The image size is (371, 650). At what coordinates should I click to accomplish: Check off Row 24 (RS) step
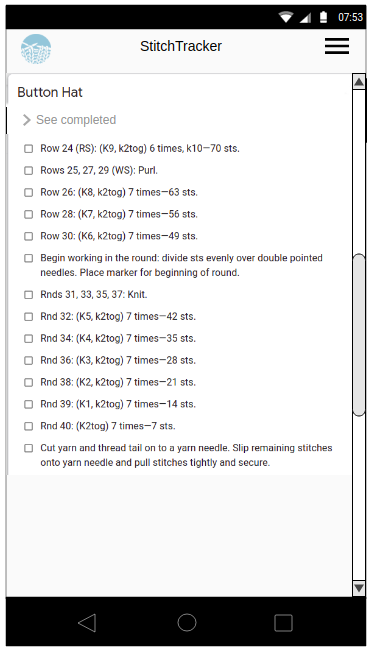click(x=28, y=148)
